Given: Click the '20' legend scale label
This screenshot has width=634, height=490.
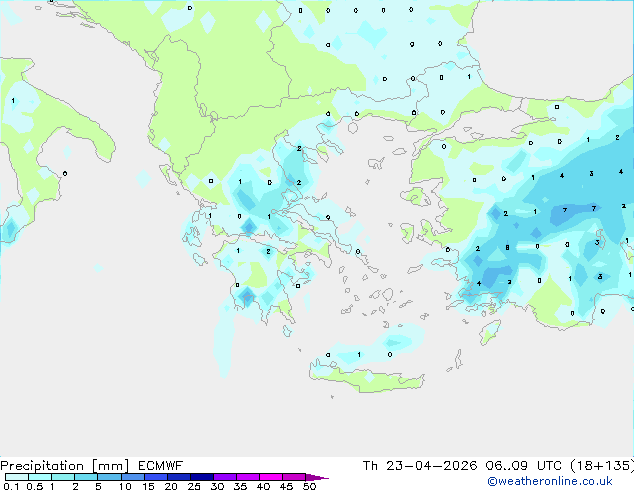Looking at the screenshot, I should click(171, 486).
